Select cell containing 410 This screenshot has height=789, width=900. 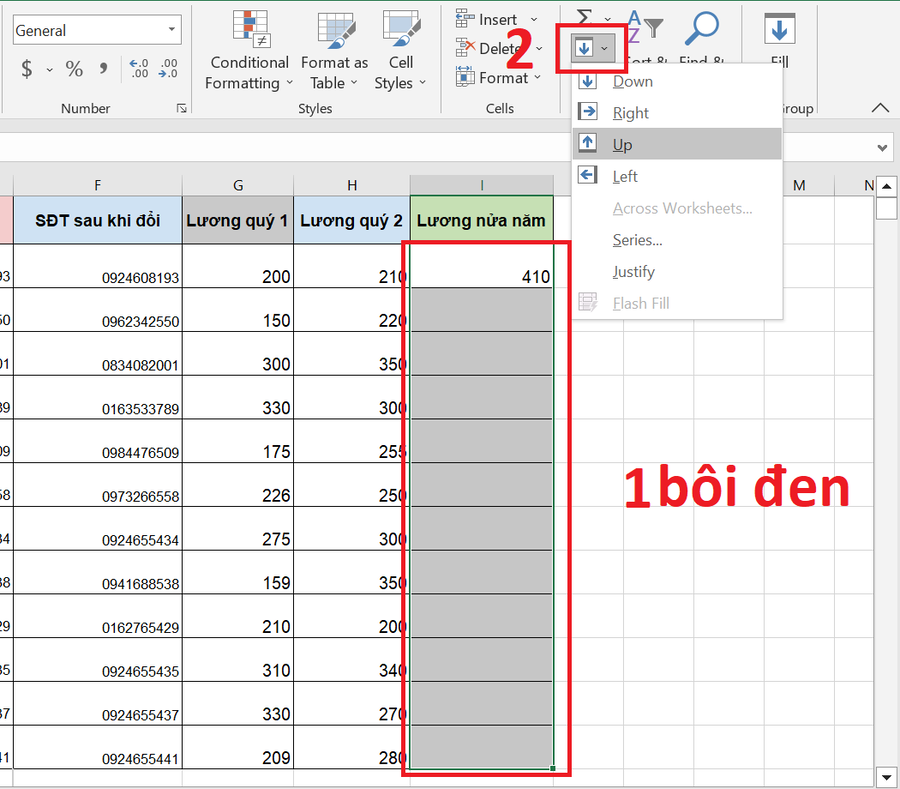(x=482, y=266)
